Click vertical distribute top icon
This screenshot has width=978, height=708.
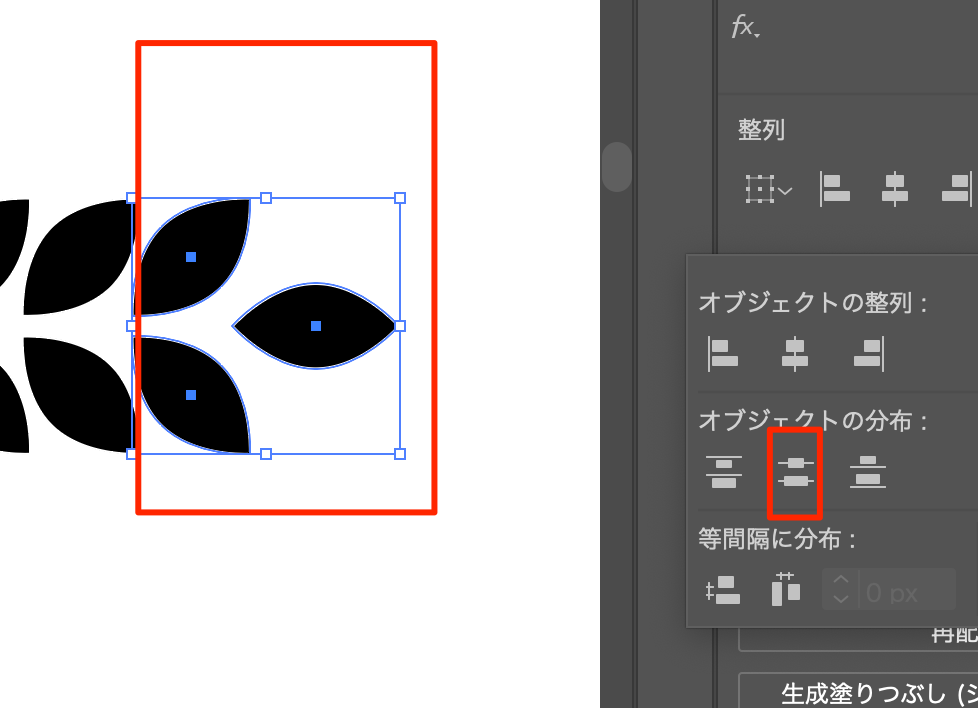tap(723, 472)
